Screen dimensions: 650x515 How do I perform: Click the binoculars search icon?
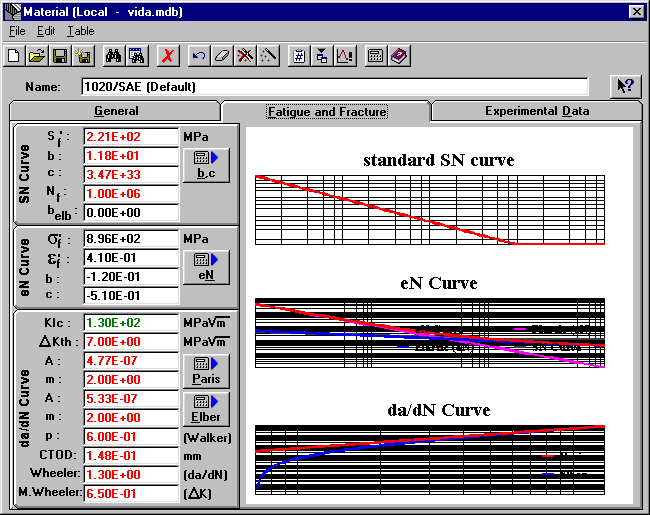click(x=113, y=56)
